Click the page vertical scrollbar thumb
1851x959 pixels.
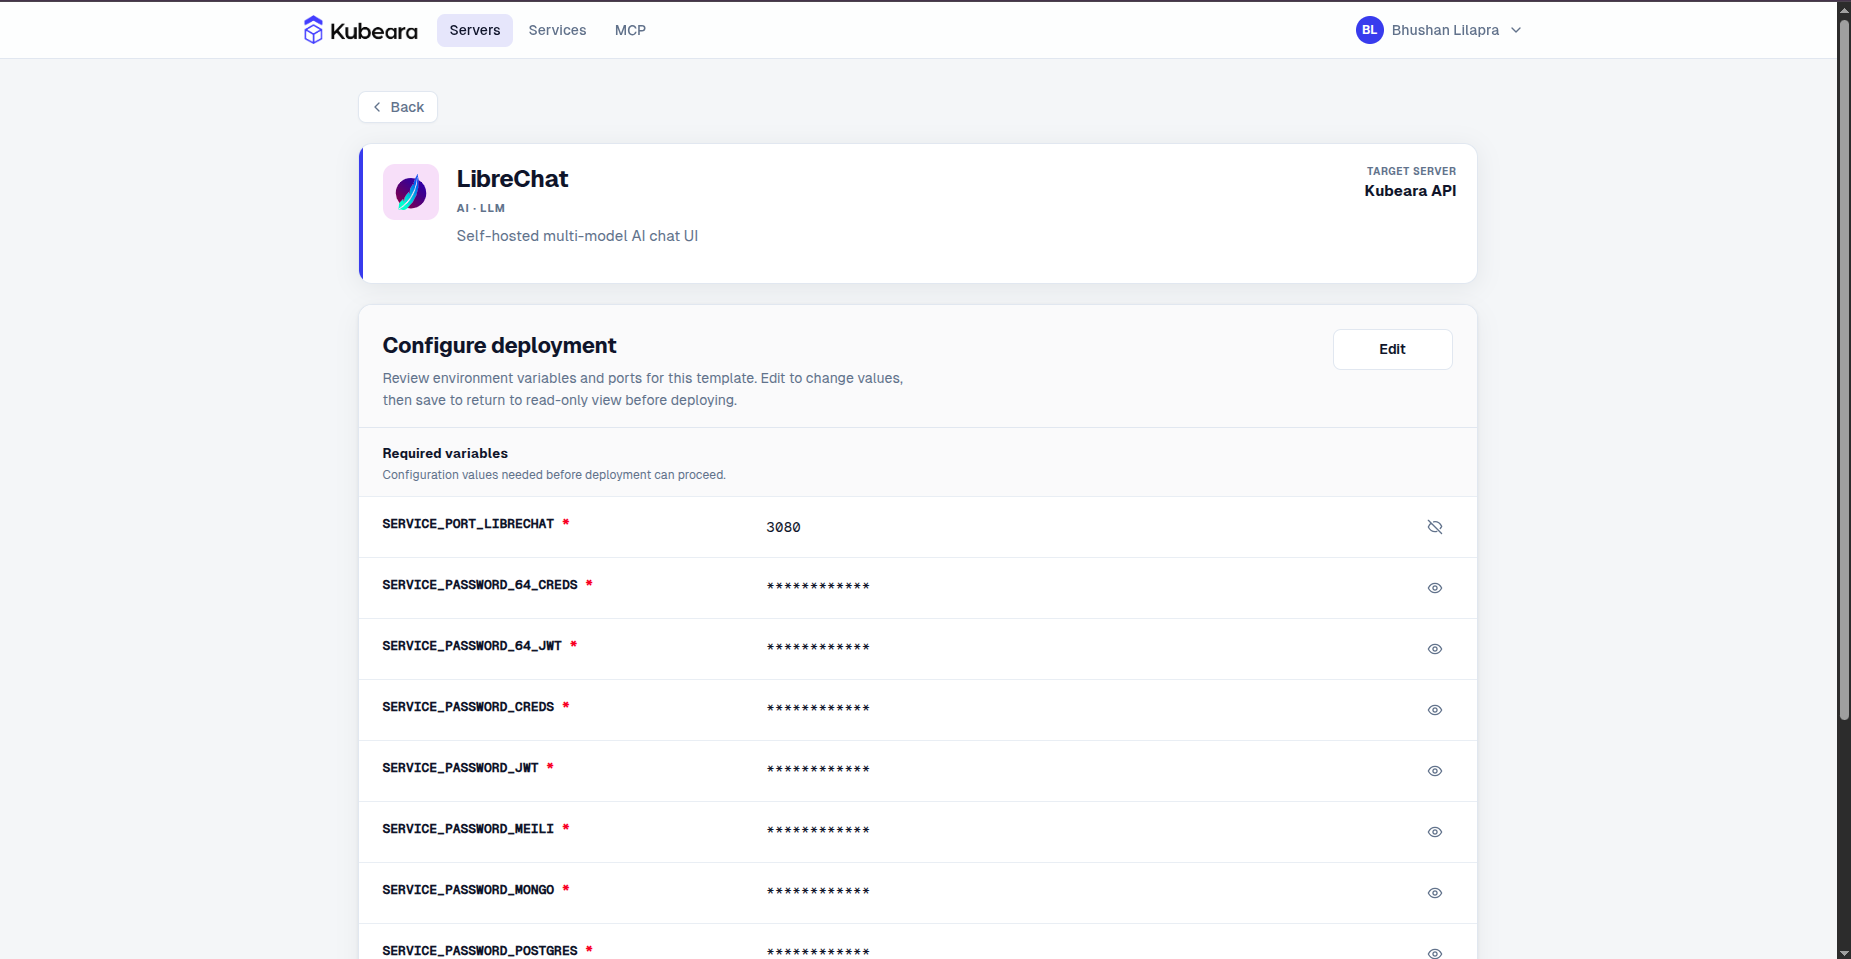pos(1844,369)
